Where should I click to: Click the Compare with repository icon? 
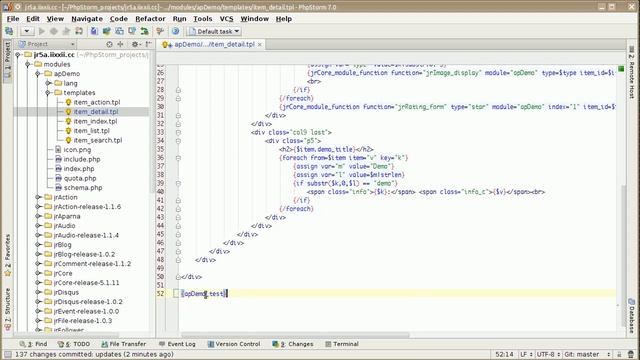(x=119, y=31)
